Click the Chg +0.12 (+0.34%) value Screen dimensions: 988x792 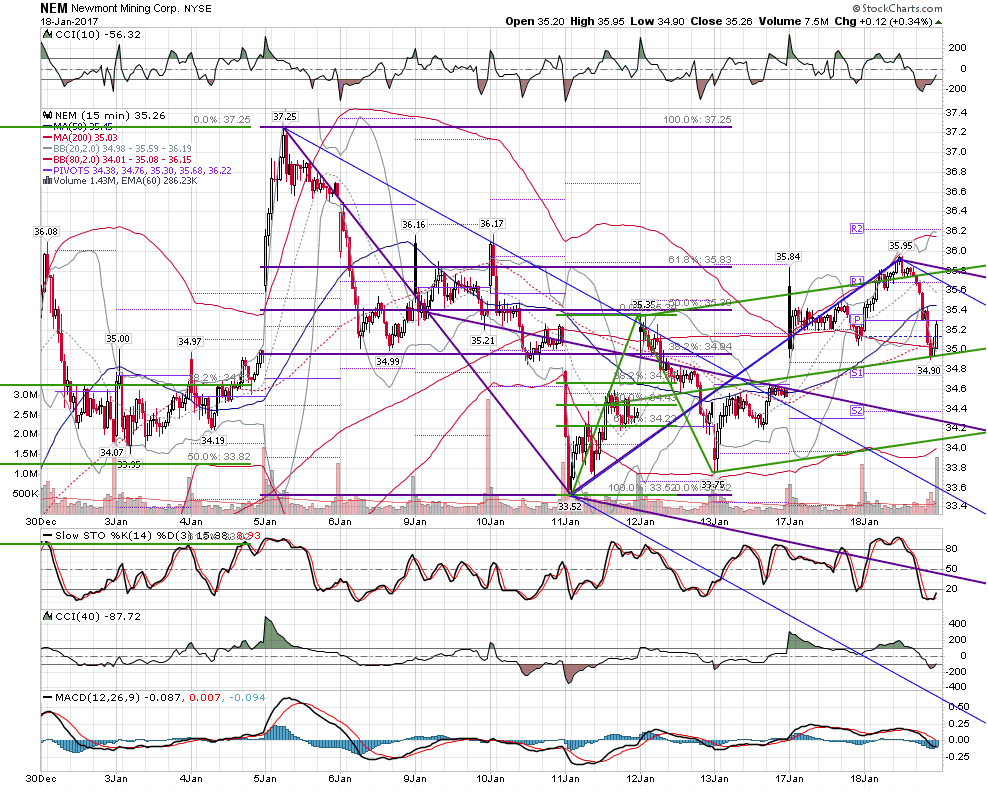(x=883, y=21)
